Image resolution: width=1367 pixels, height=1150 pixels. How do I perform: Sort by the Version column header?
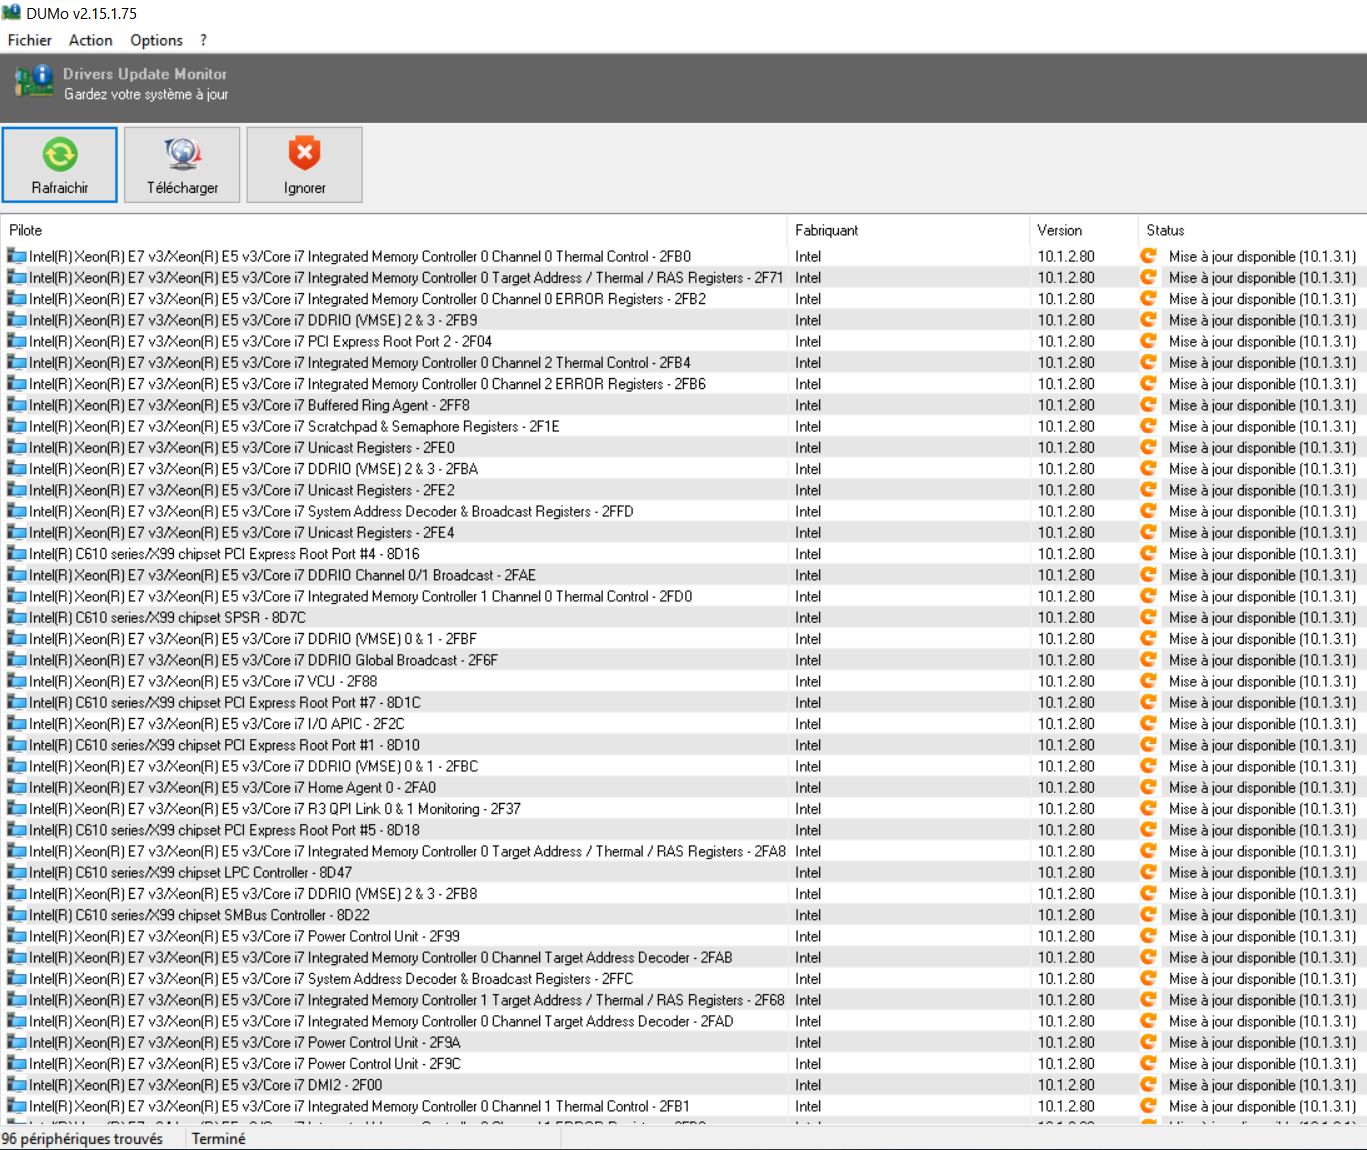point(1084,230)
